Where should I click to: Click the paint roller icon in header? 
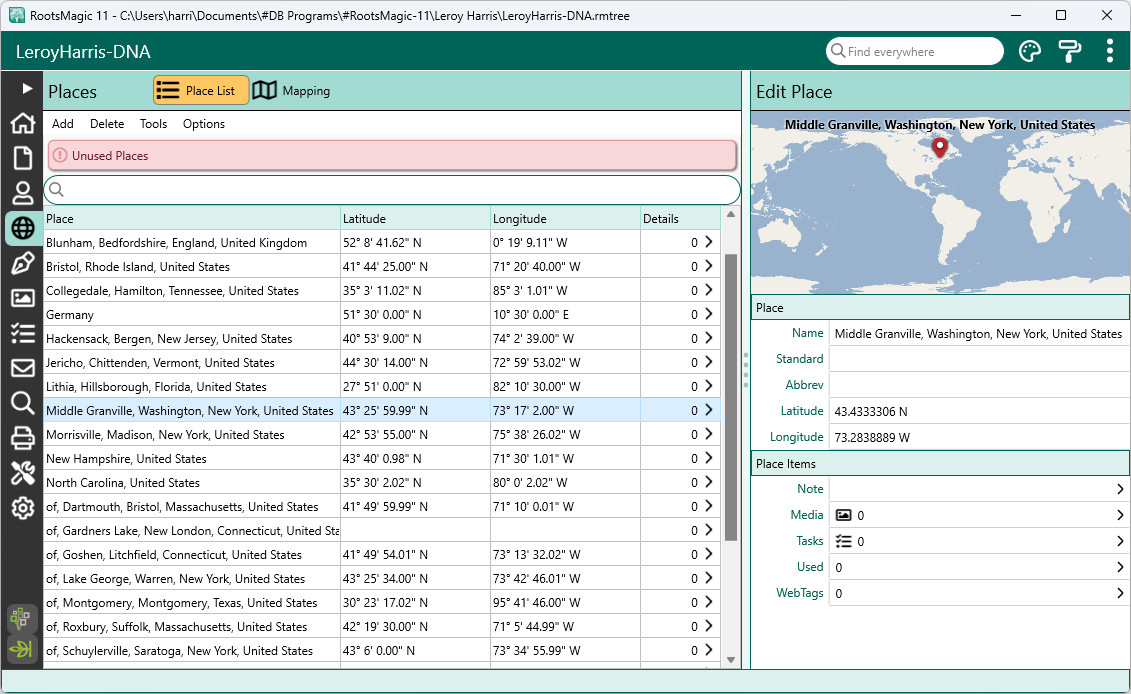pos(1069,51)
